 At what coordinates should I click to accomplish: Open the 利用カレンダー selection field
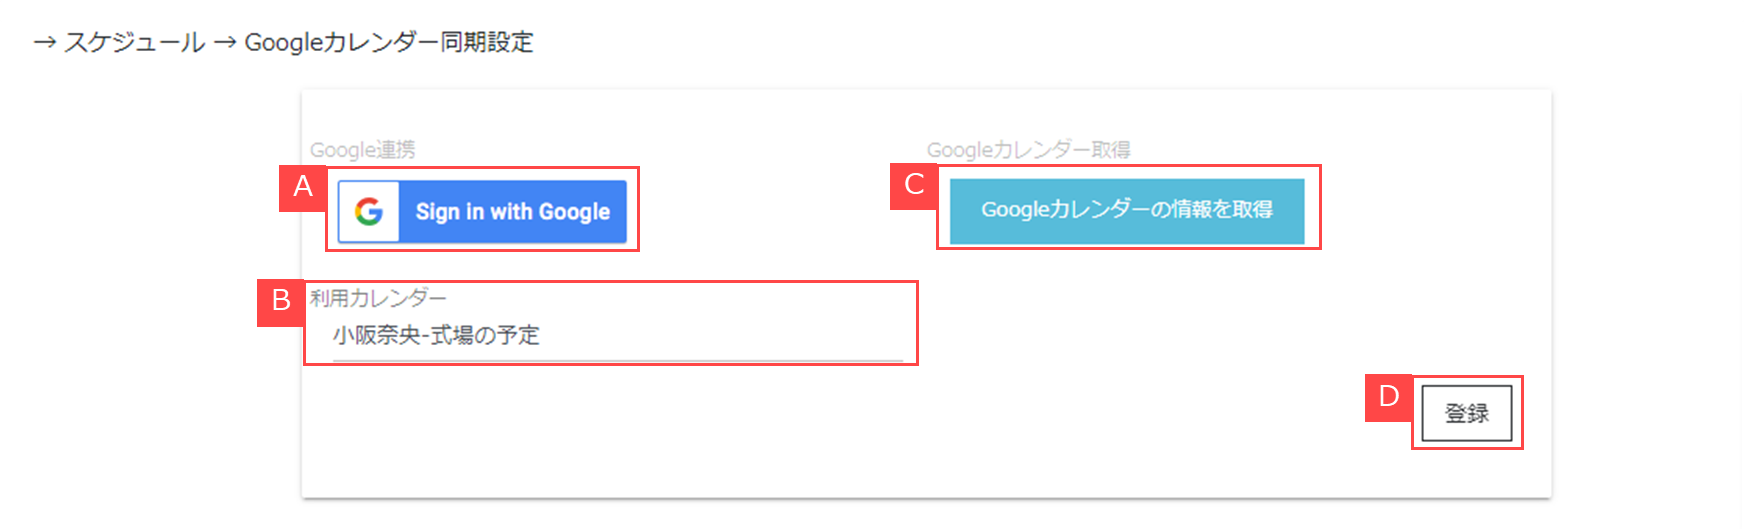tap(617, 335)
